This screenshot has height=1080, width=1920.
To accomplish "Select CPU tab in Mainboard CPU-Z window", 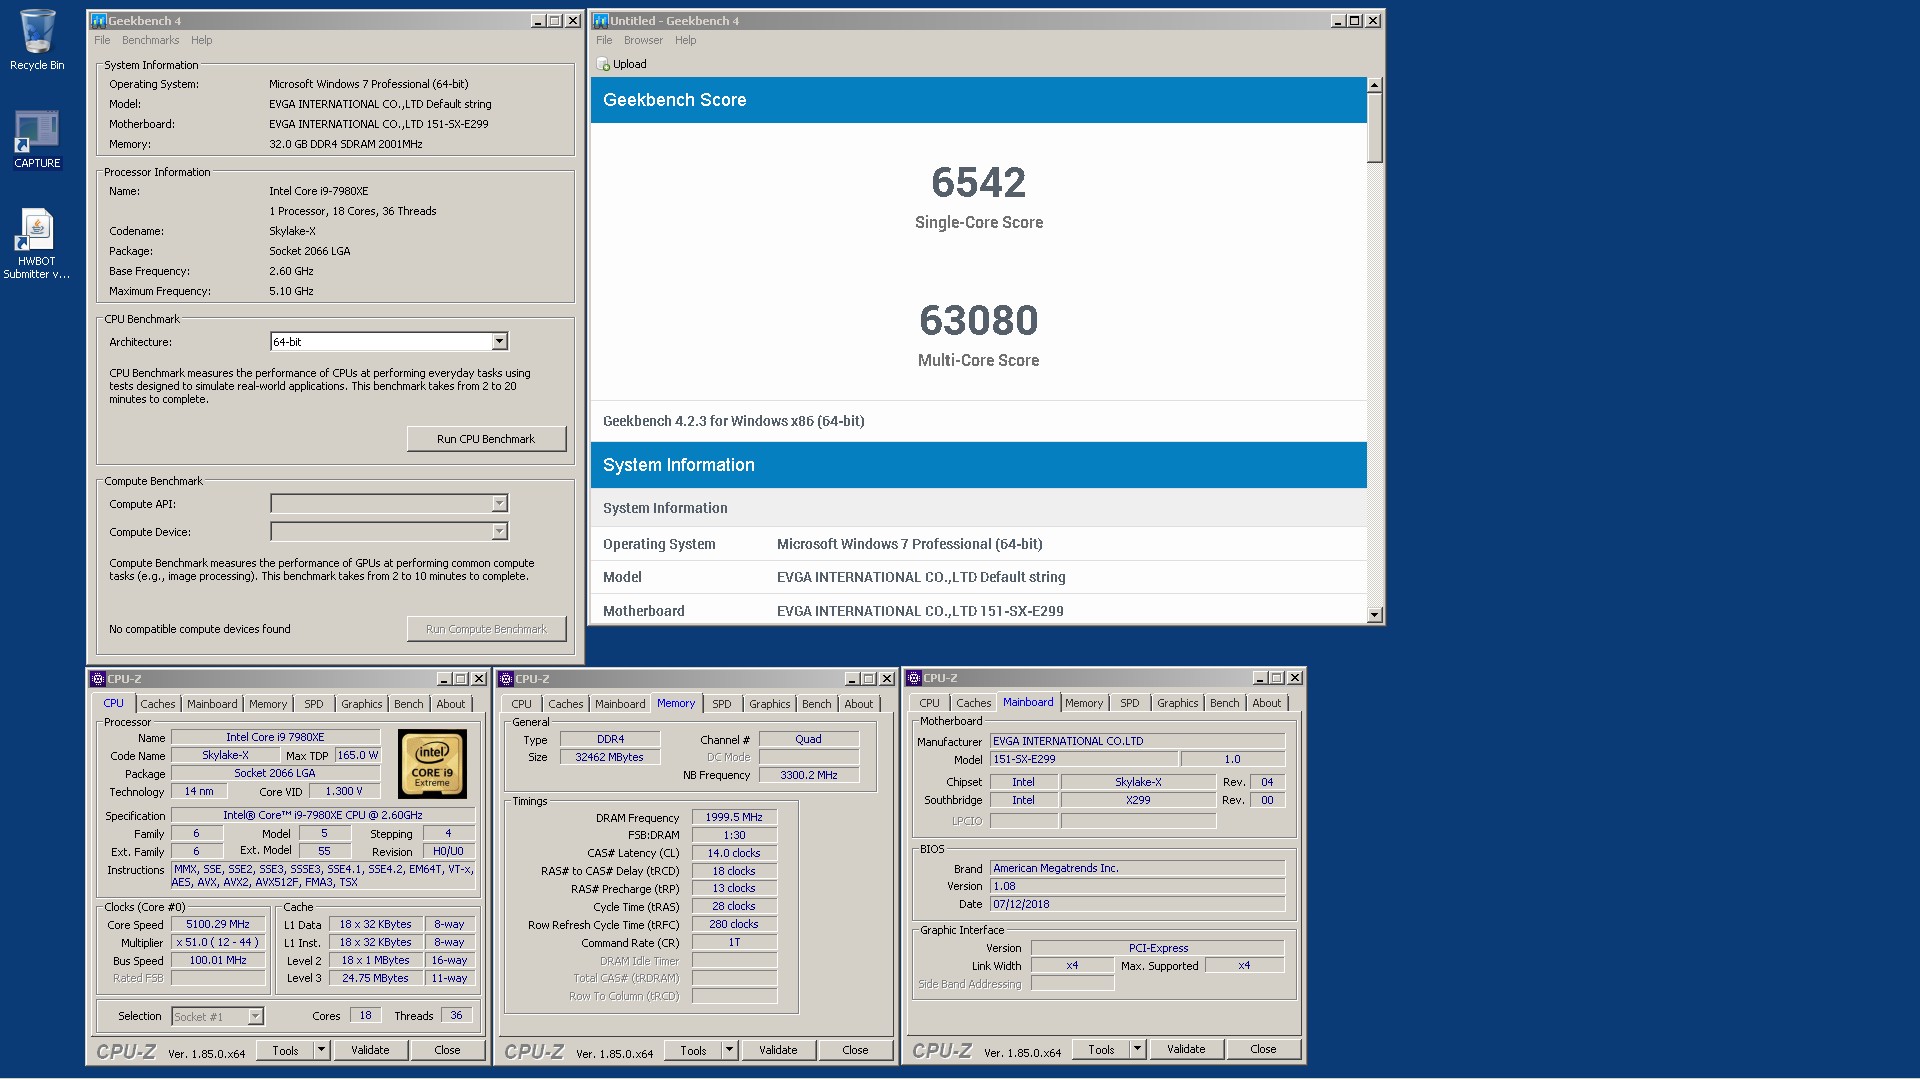I will tap(929, 703).
